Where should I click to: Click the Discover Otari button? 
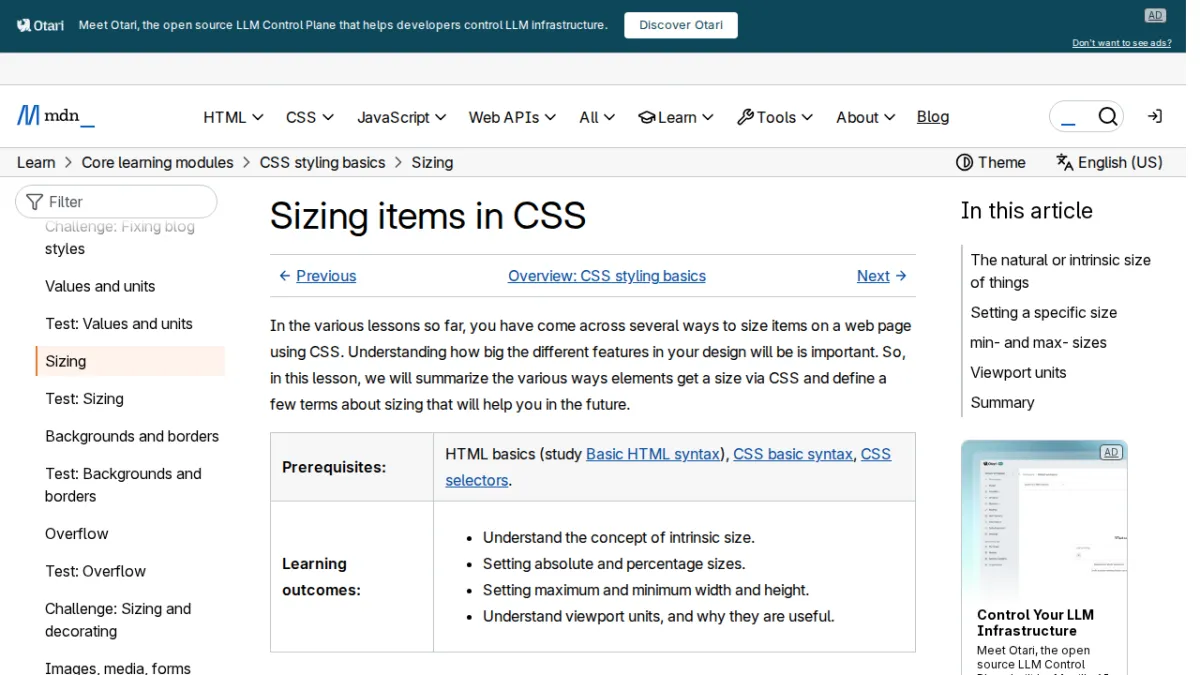point(681,25)
